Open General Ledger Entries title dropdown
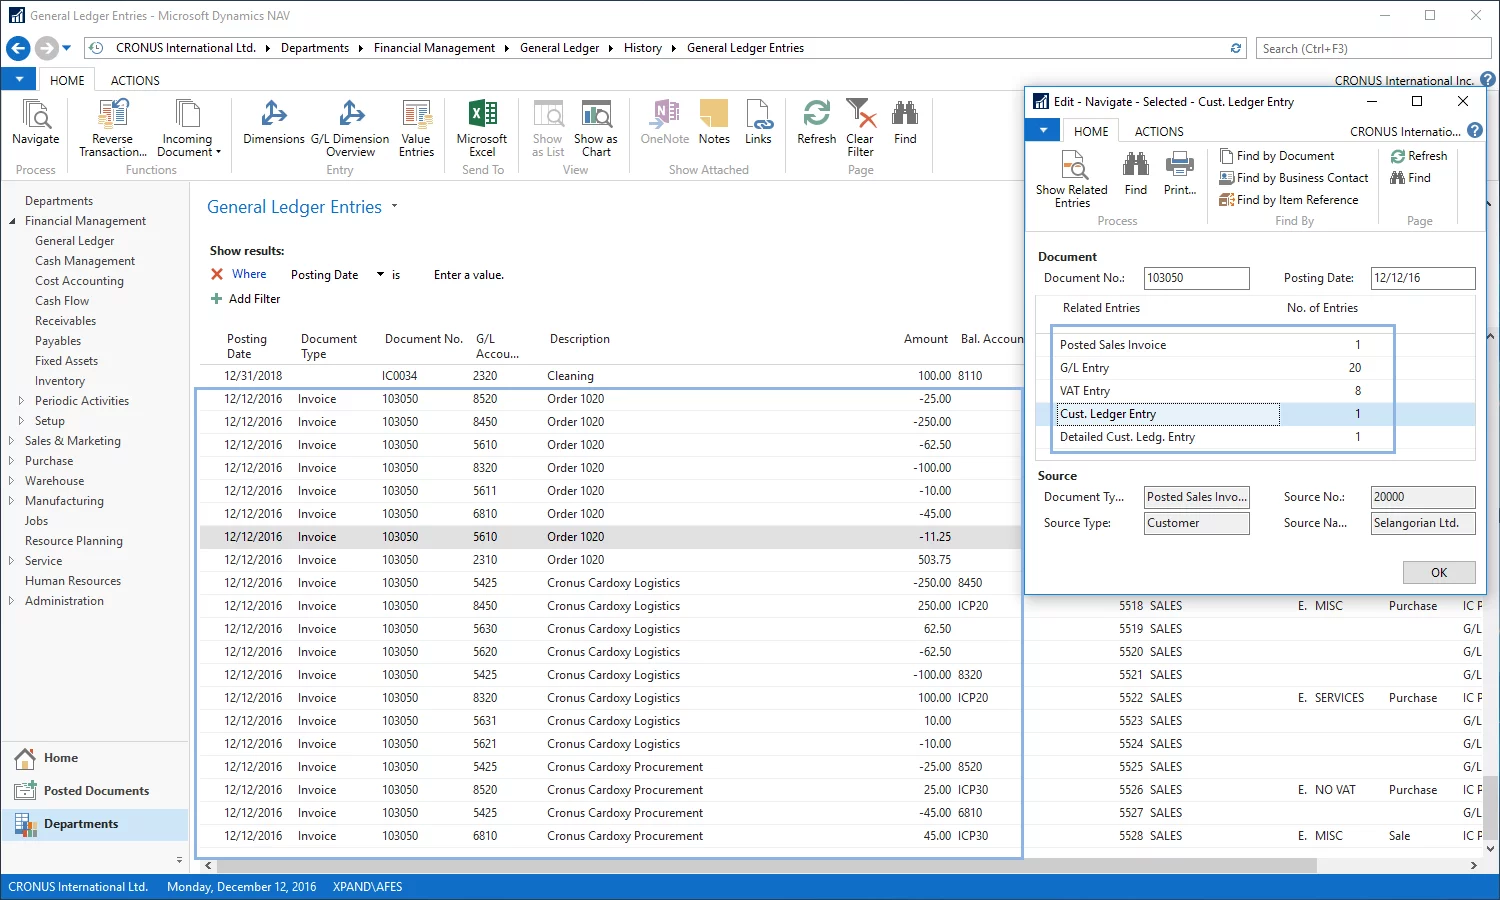Viewport: 1500px width, 900px height. click(x=394, y=206)
